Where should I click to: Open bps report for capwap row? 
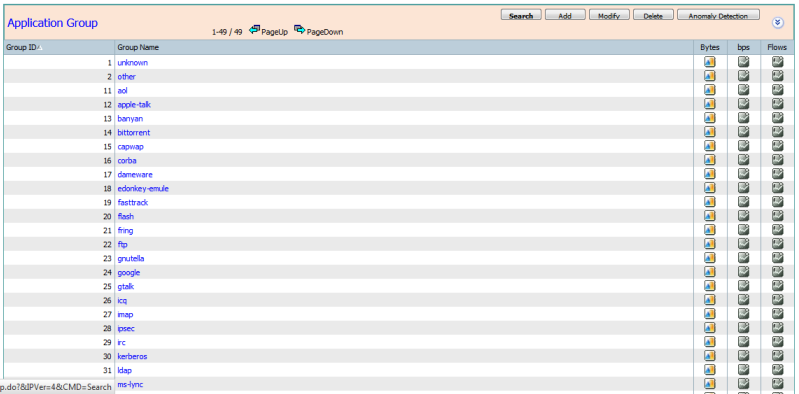tap(743, 146)
